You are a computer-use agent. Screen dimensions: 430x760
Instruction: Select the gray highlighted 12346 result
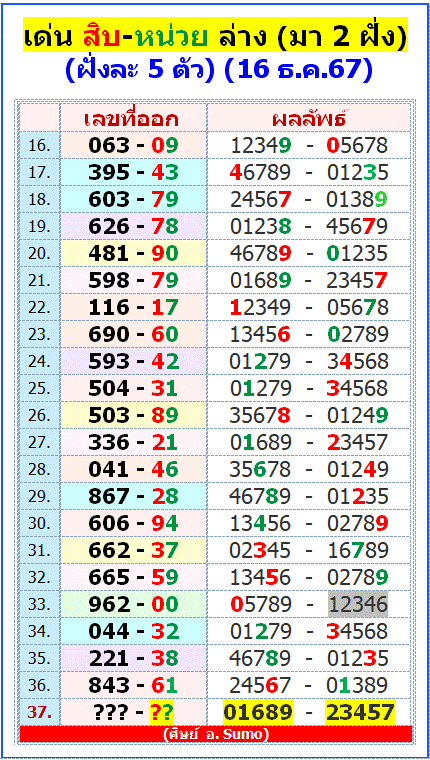click(x=358, y=604)
